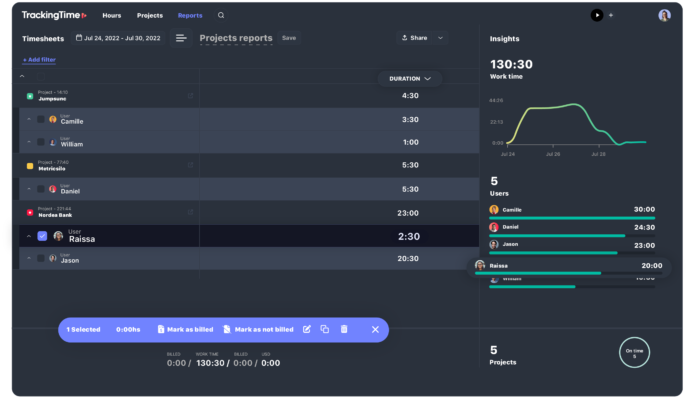Click the plus icon beside the timer

[x=611, y=15]
